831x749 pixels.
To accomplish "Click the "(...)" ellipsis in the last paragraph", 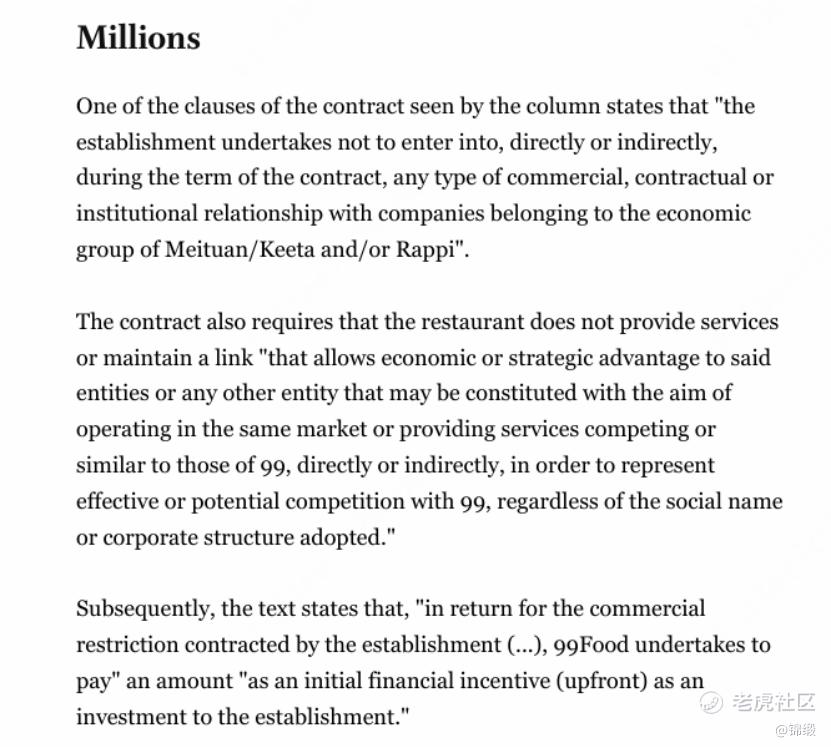I will [x=524, y=645].
